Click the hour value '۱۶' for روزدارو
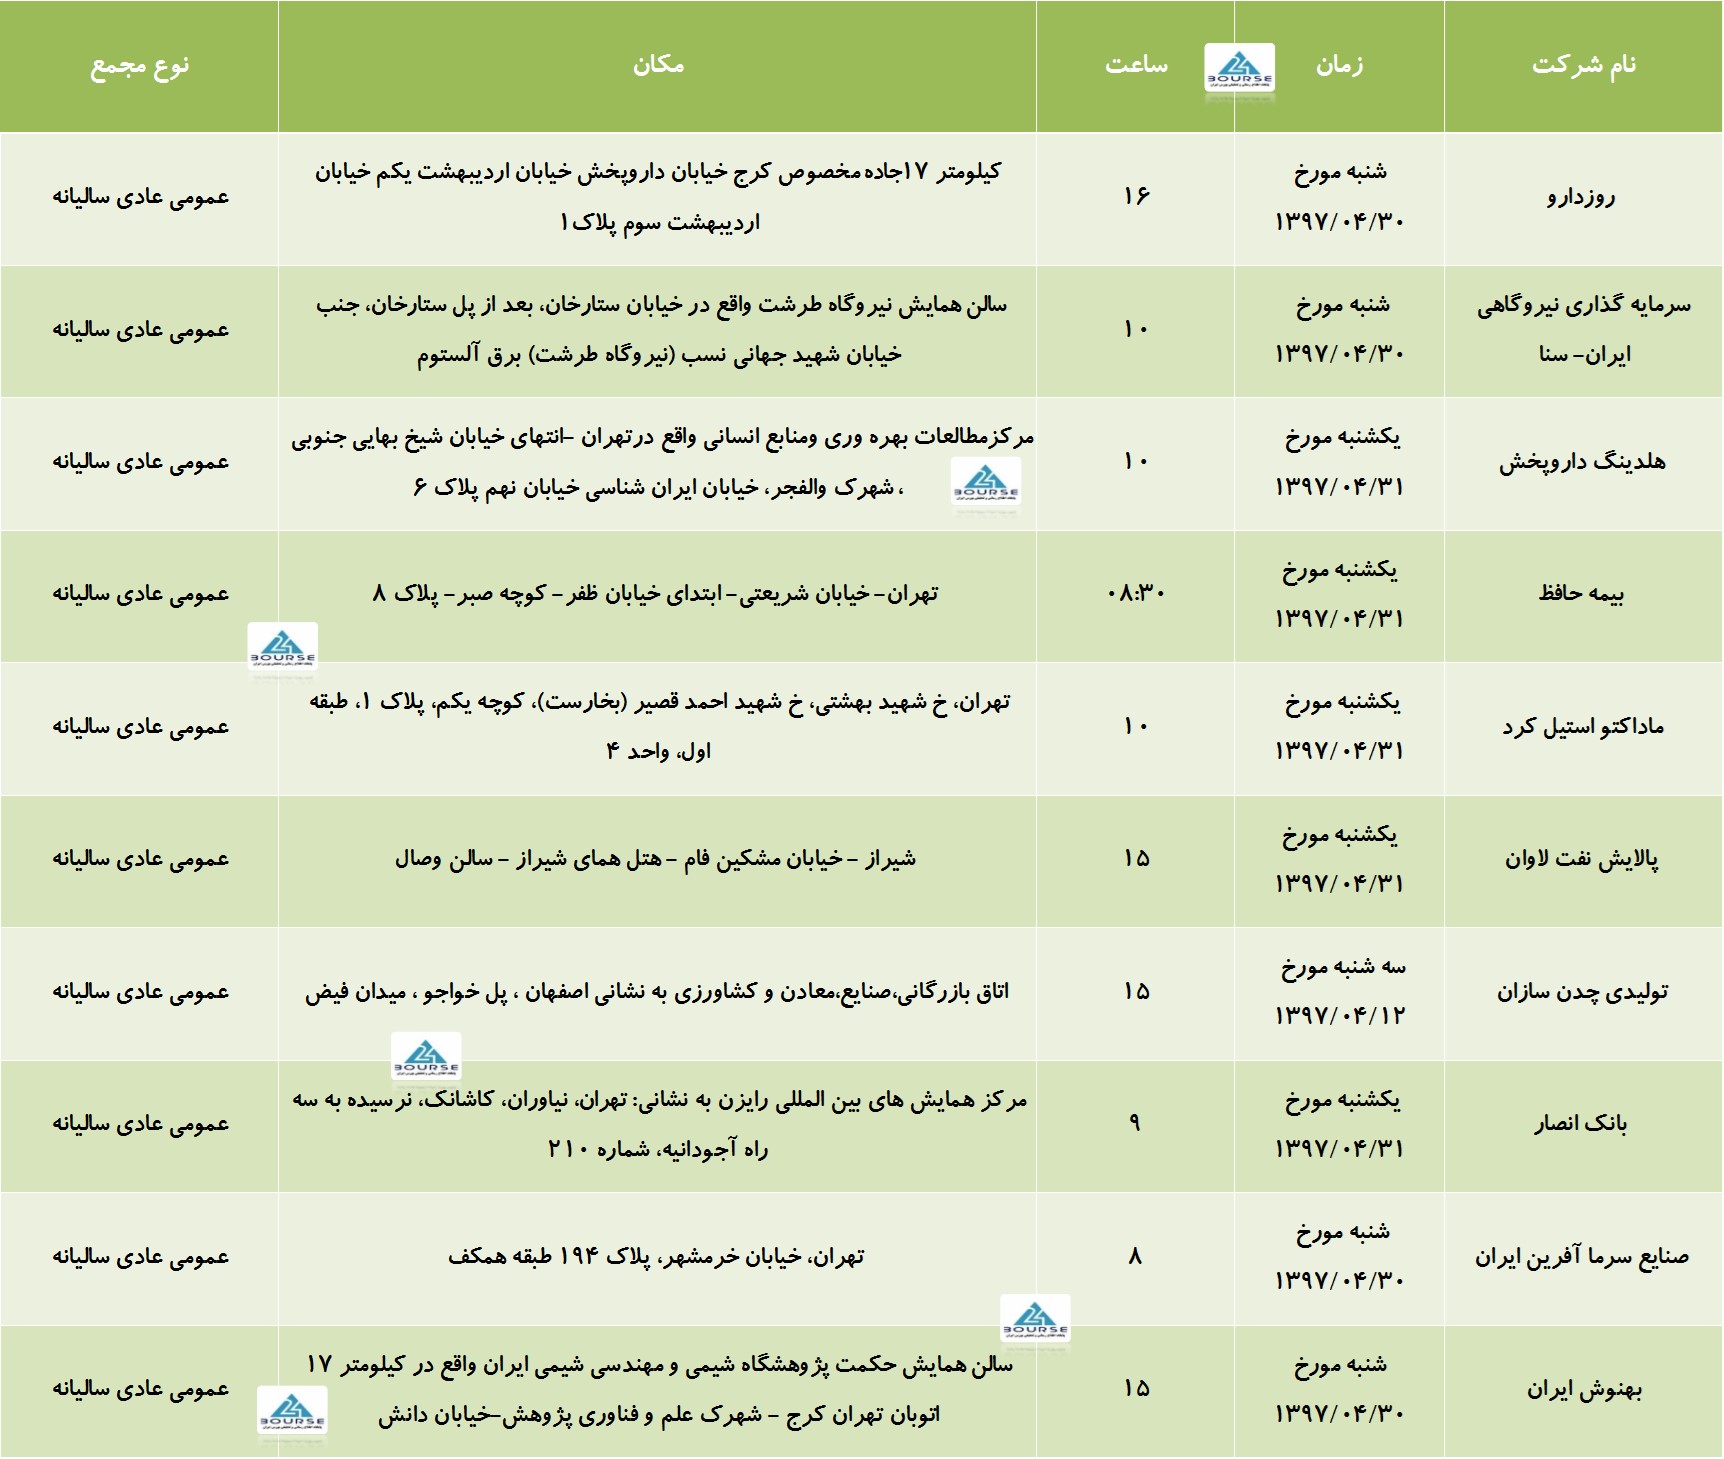Image resolution: width=1724 pixels, height=1459 pixels. click(x=1136, y=197)
